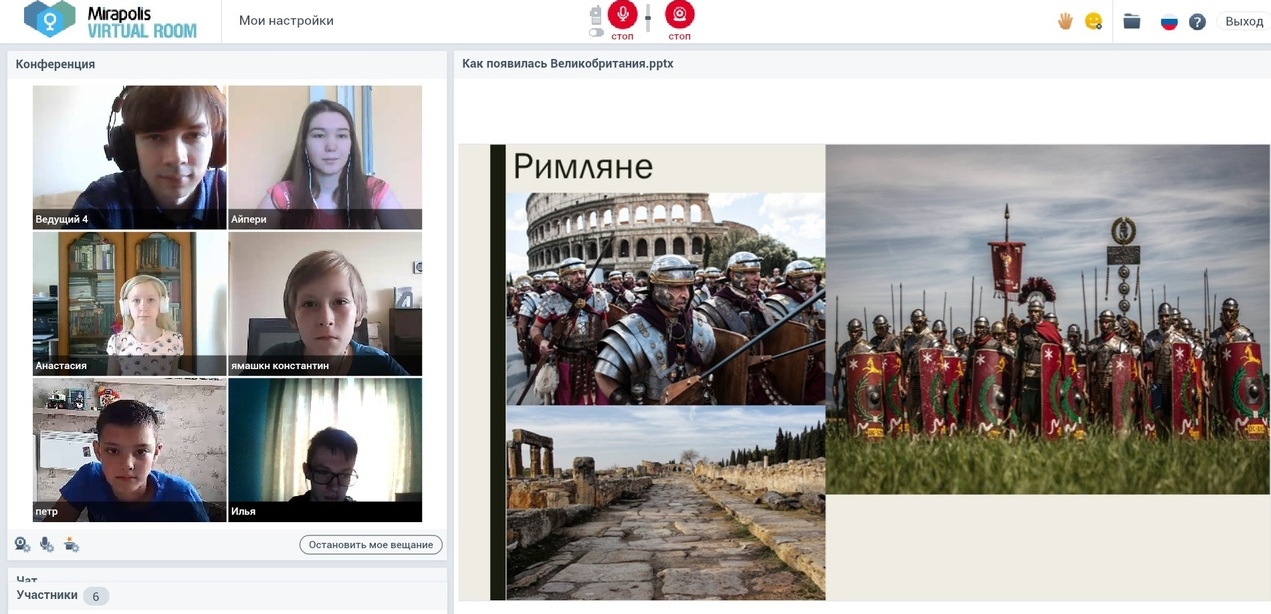Open the files folder icon

tap(1132, 21)
